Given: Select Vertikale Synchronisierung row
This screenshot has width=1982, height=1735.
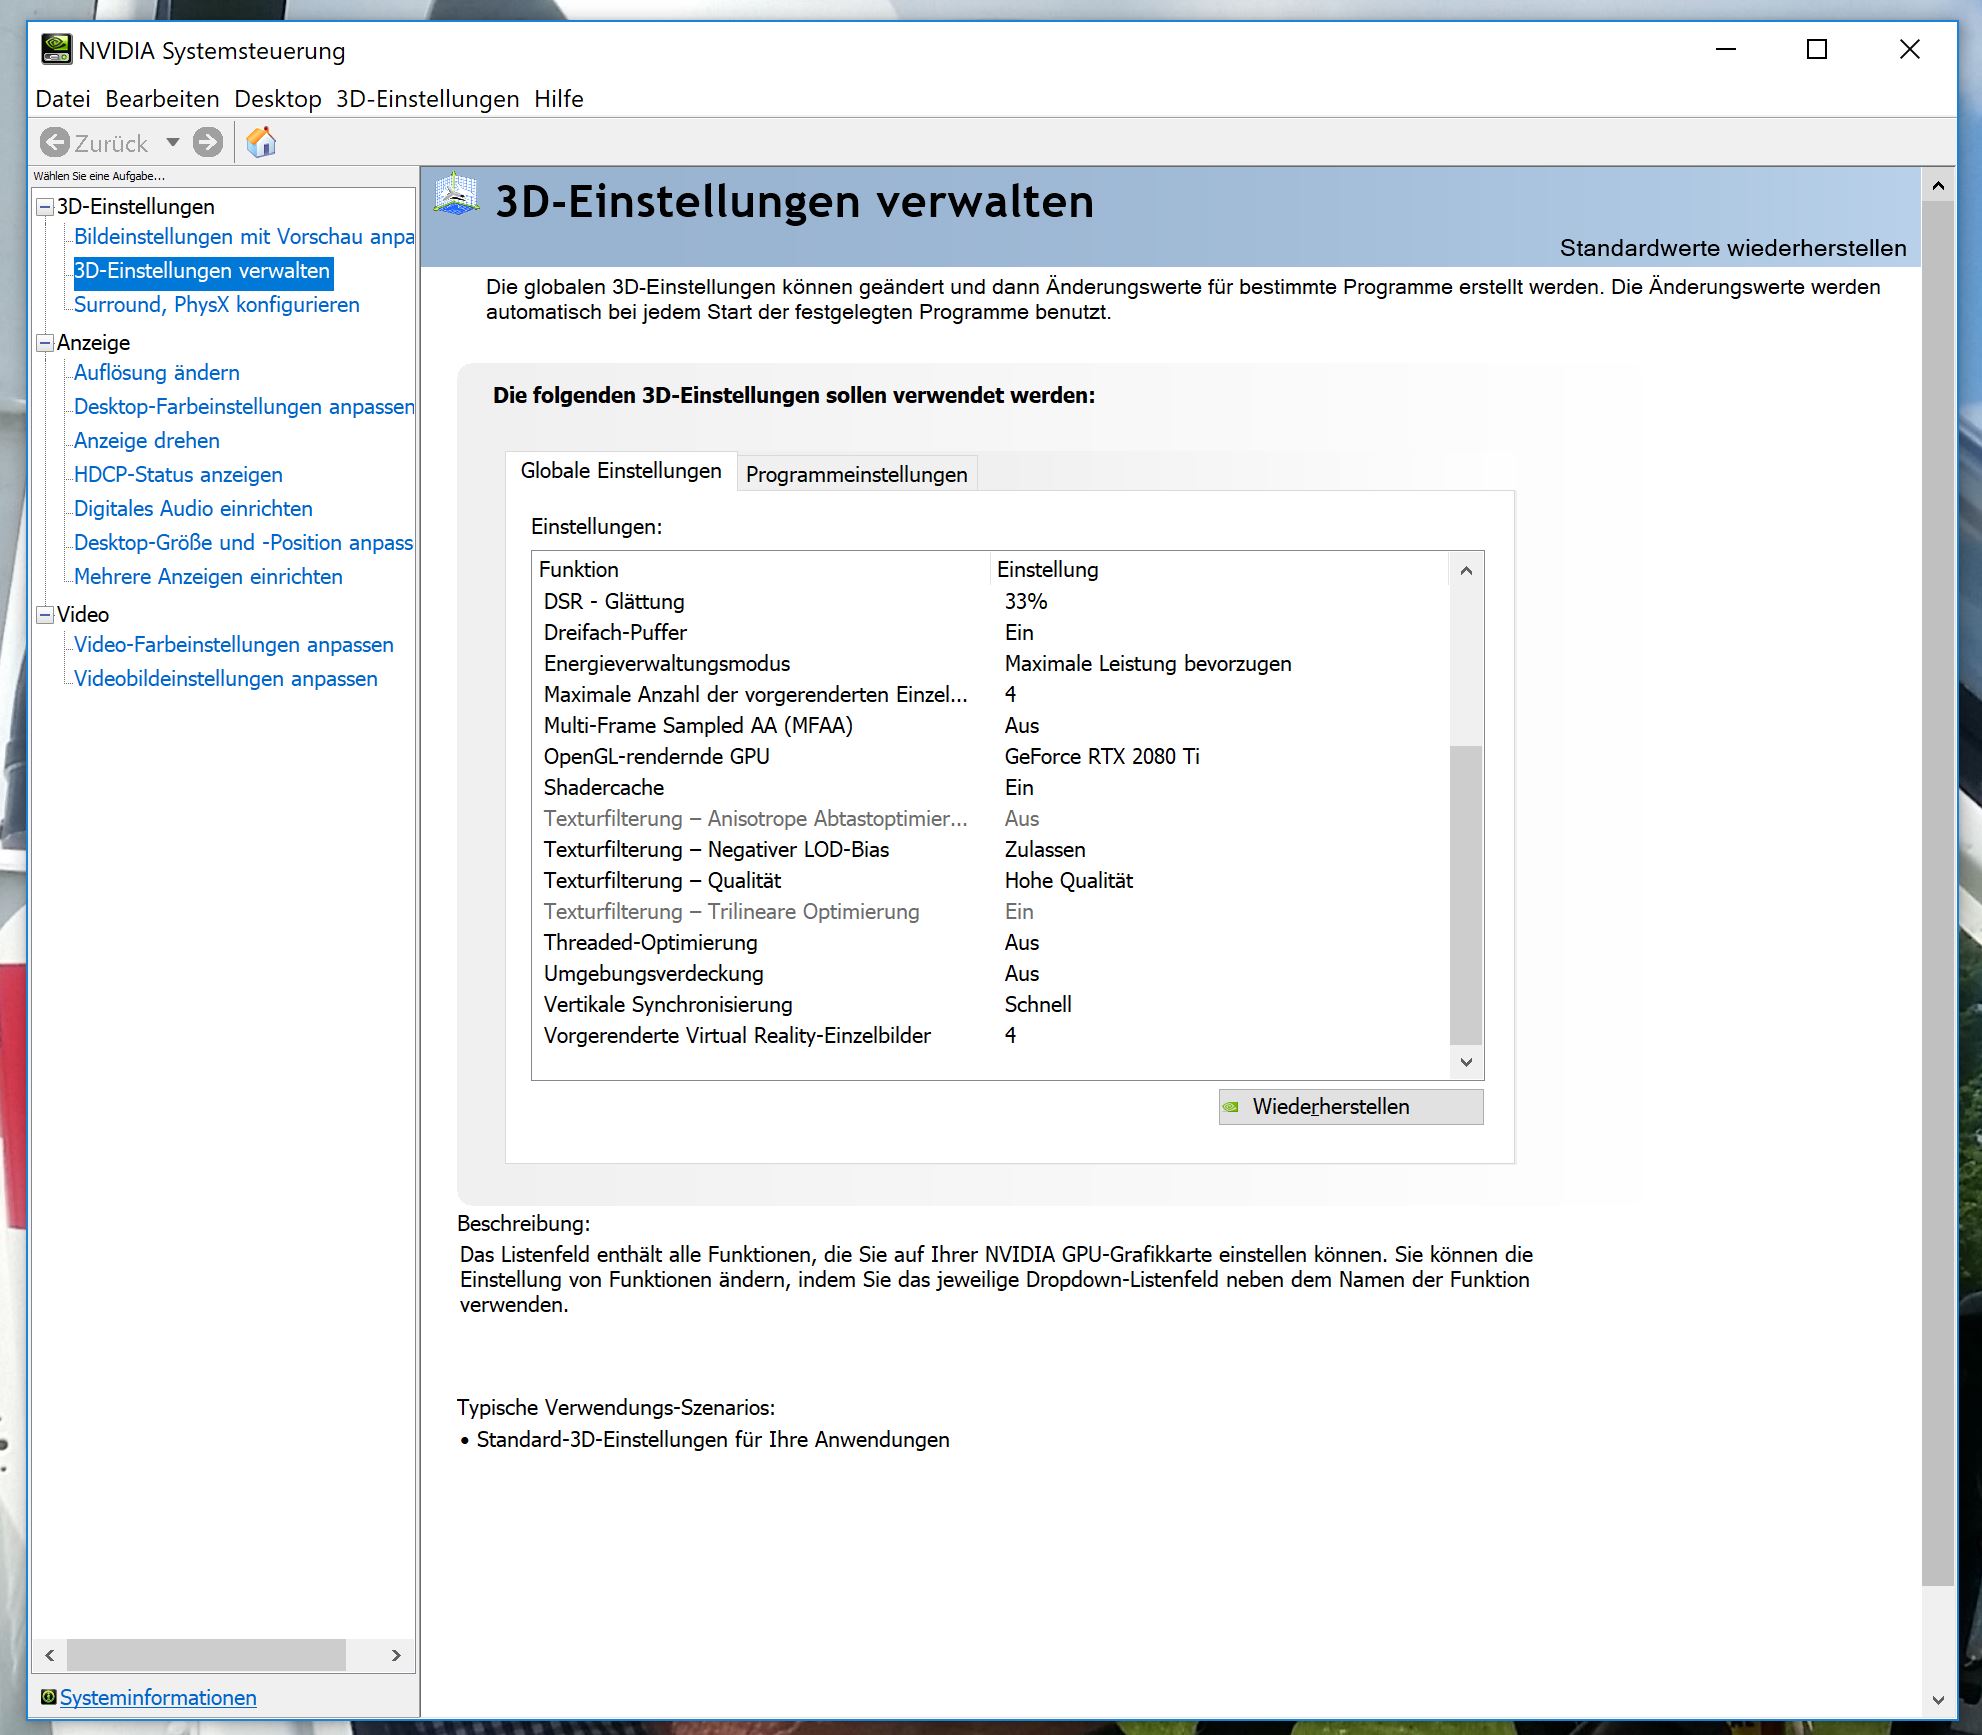Looking at the screenshot, I should click(990, 1005).
